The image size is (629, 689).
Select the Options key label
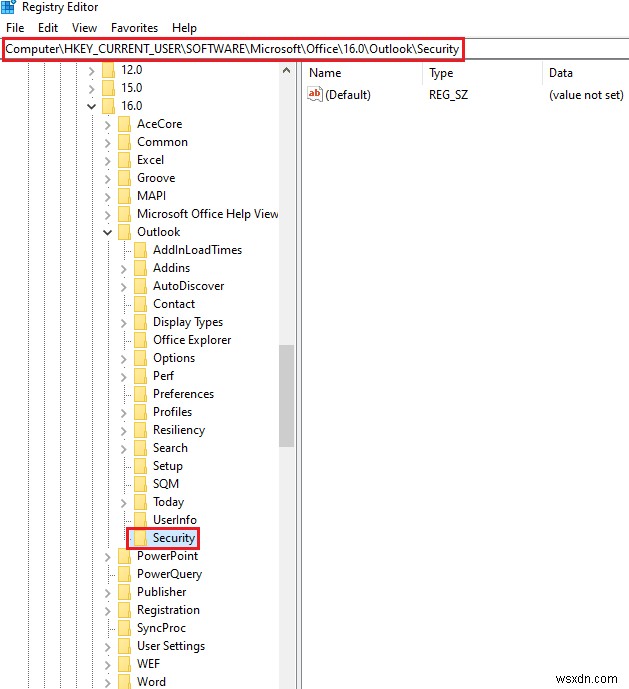click(x=174, y=358)
